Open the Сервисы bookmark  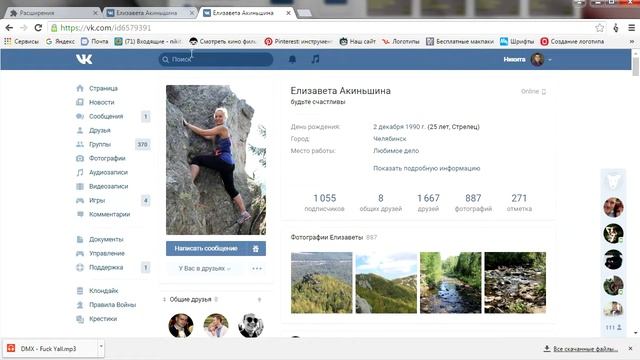[x=21, y=41]
